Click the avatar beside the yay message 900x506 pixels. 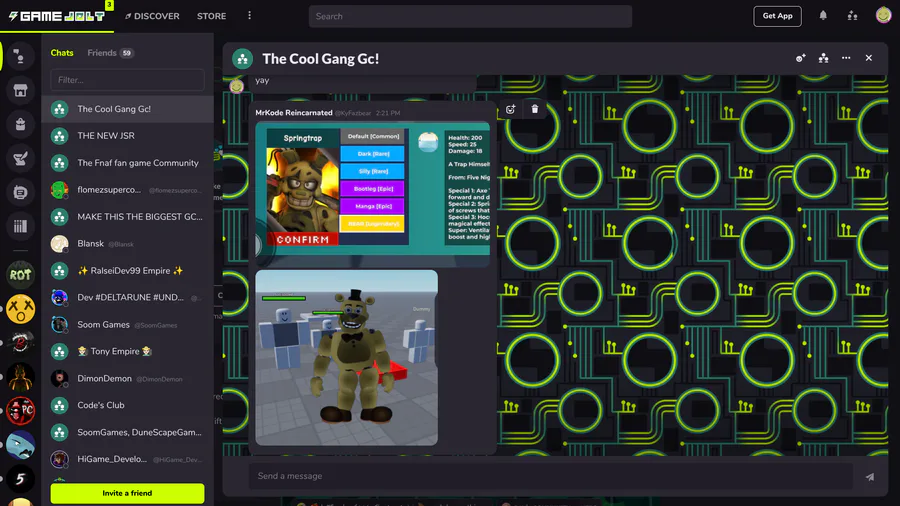click(x=236, y=86)
